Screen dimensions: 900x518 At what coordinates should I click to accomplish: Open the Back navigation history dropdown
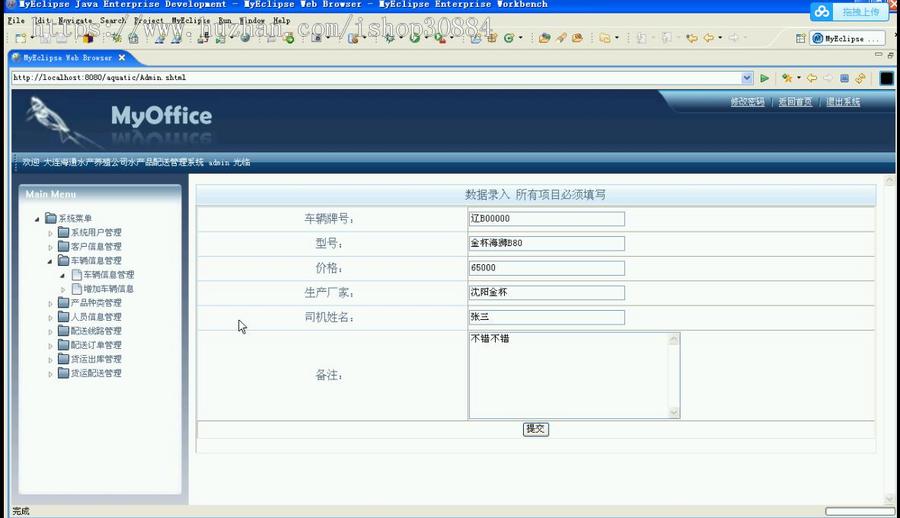720,38
